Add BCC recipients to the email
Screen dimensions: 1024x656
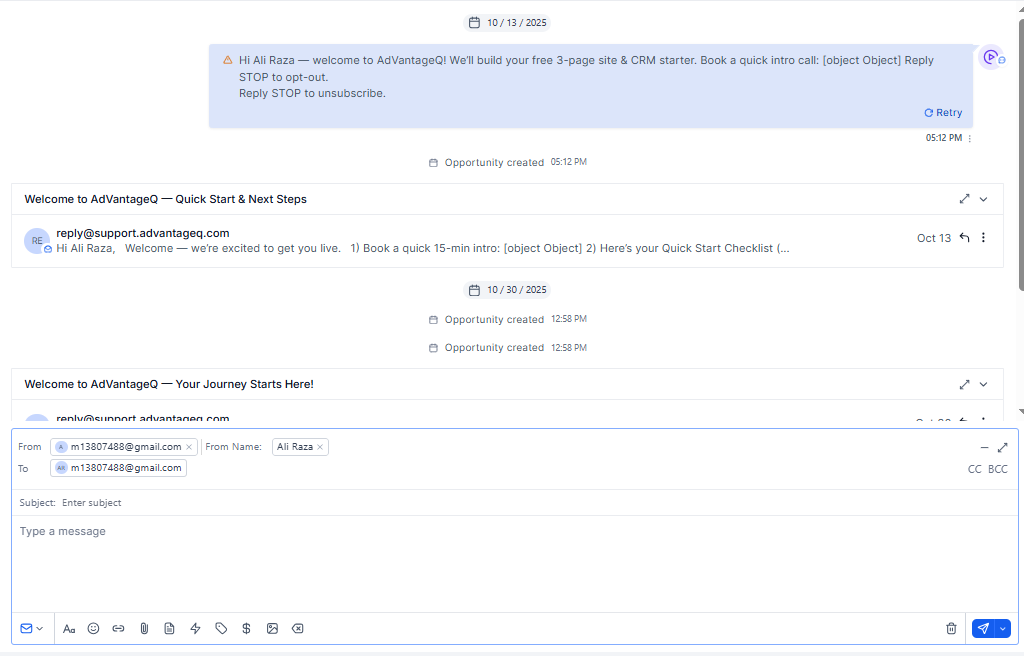tap(998, 469)
